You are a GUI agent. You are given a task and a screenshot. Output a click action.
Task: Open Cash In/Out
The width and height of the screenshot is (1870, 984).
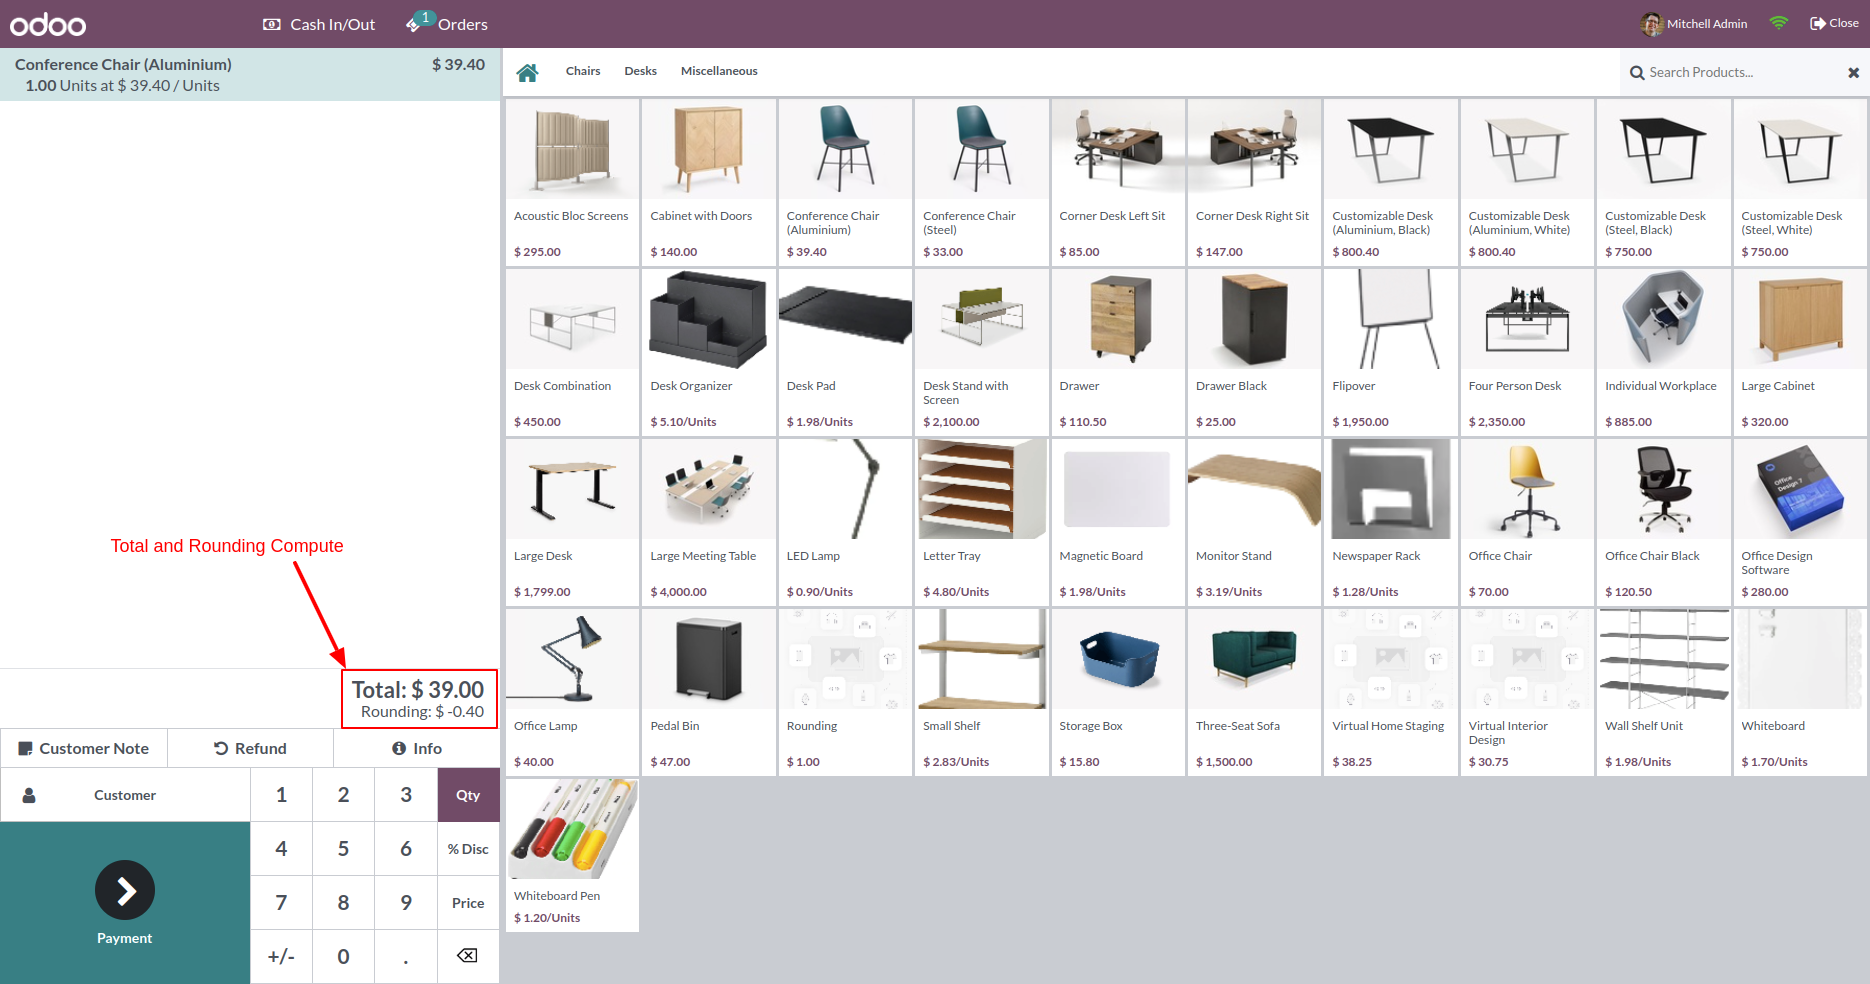pyautogui.click(x=319, y=24)
